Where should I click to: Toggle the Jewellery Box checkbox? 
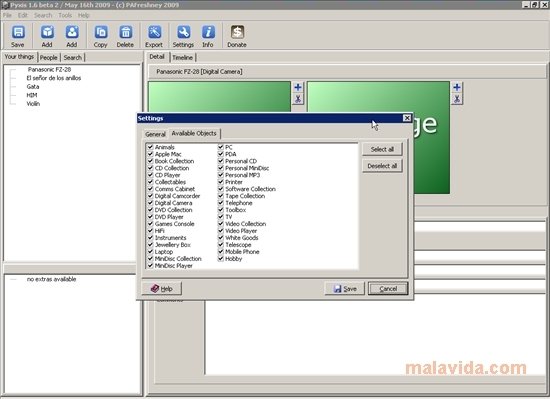[x=150, y=245]
